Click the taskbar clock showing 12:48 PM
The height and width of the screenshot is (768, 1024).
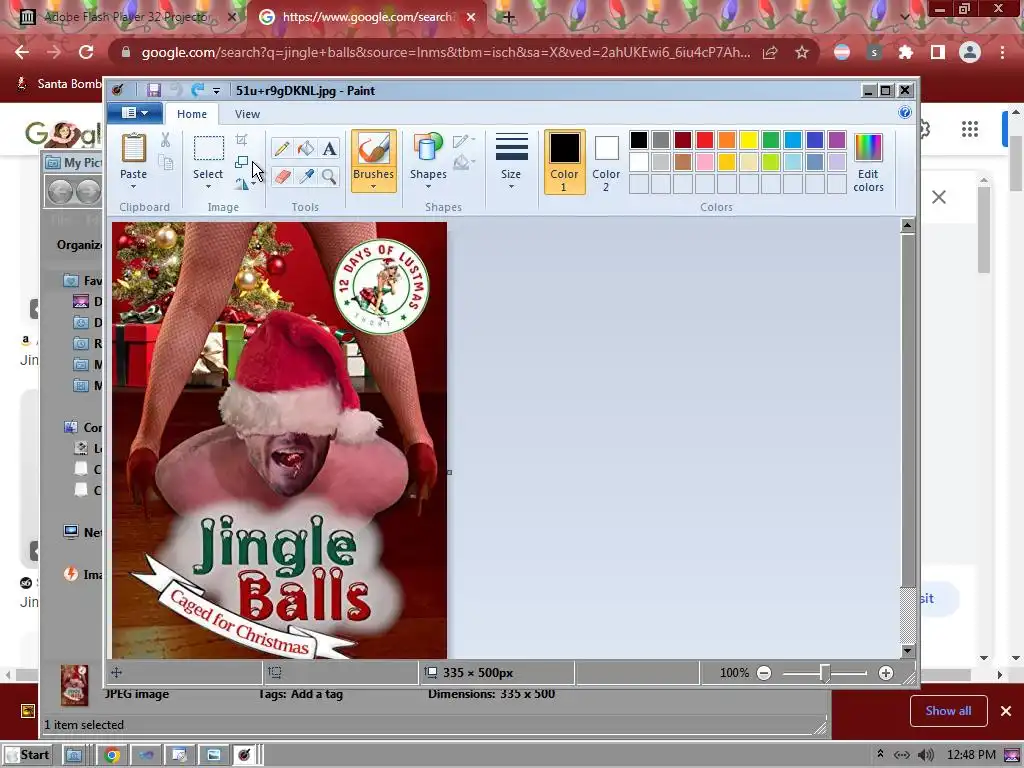pos(971,755)
